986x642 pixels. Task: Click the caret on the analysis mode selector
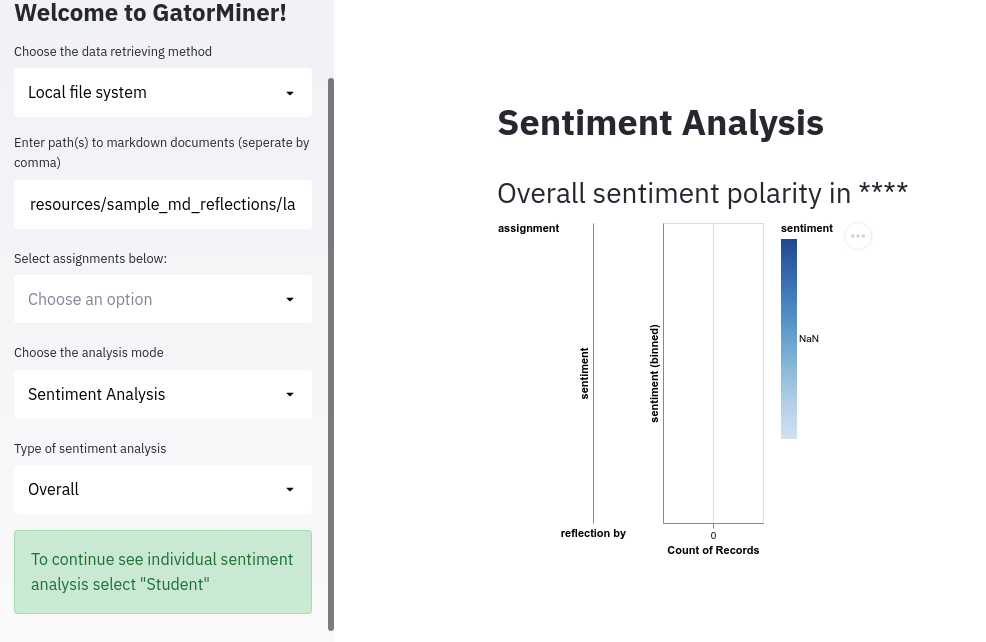click(290, 394)
